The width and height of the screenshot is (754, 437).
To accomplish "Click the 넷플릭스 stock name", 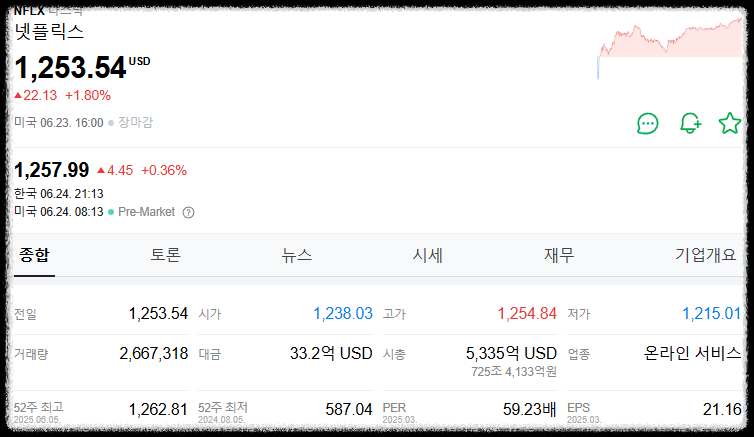I will (49, 32).
